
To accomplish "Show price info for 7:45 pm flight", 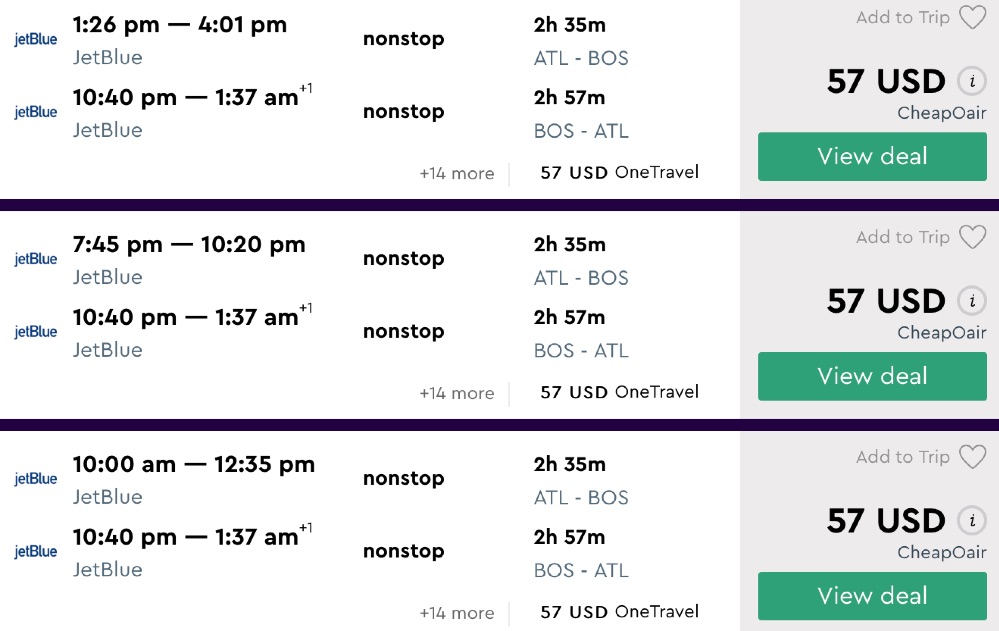I will [x=970, y=301].
